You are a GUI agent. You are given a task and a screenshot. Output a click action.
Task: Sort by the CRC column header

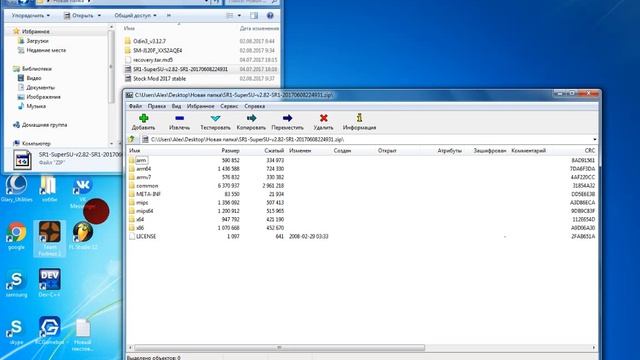589,151
